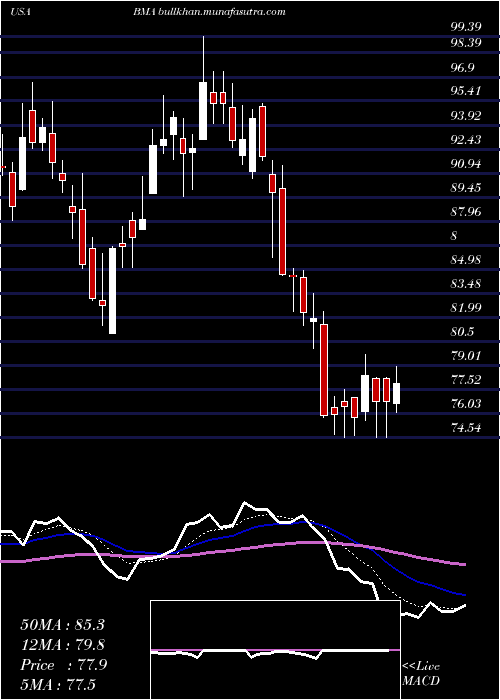Select the 84.98 price axis label
Image resolution: width=500 pixels, height=700 pixels.
click(x=466, y=260)
